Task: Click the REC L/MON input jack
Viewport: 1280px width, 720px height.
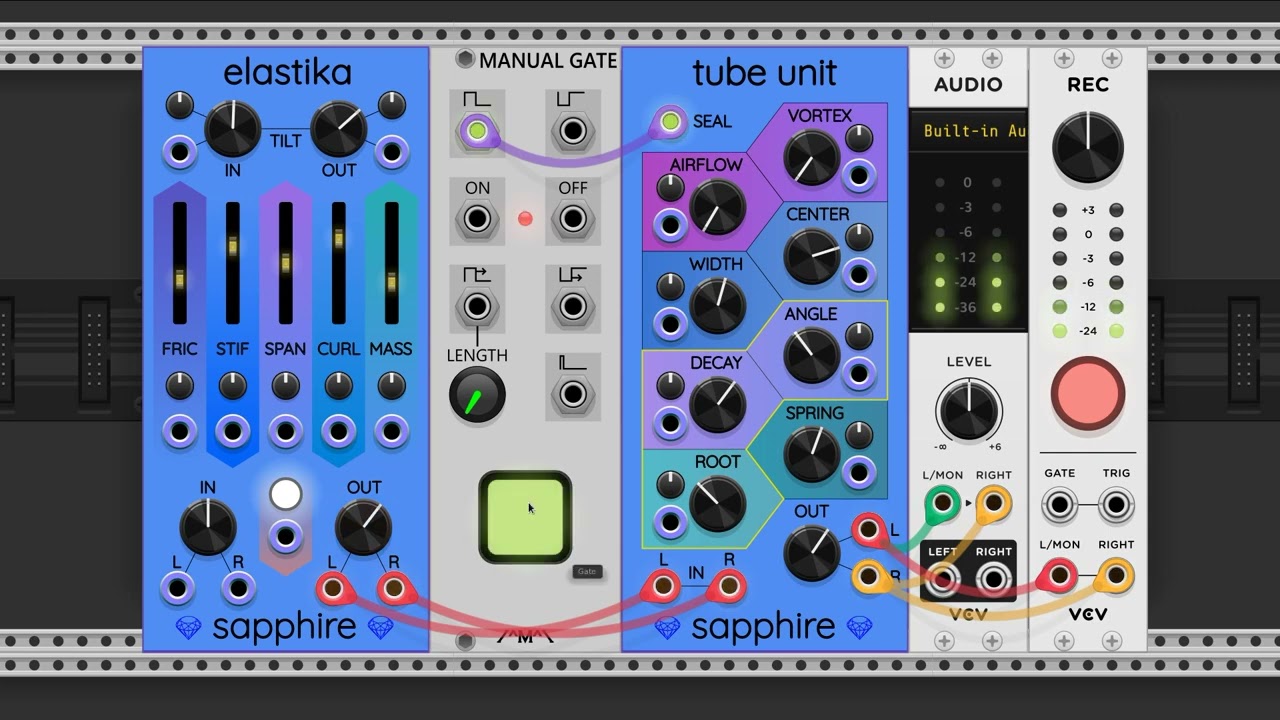Action: 1060,576
